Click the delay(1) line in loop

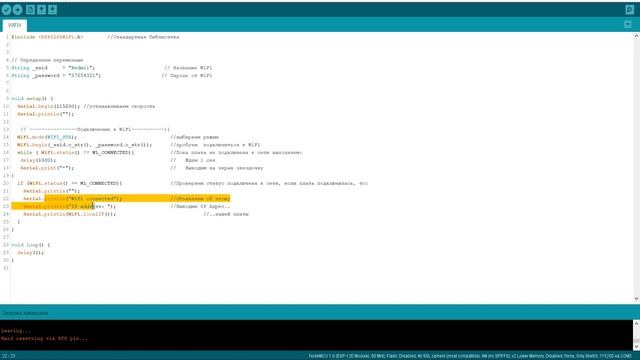[x=31, y=253]
